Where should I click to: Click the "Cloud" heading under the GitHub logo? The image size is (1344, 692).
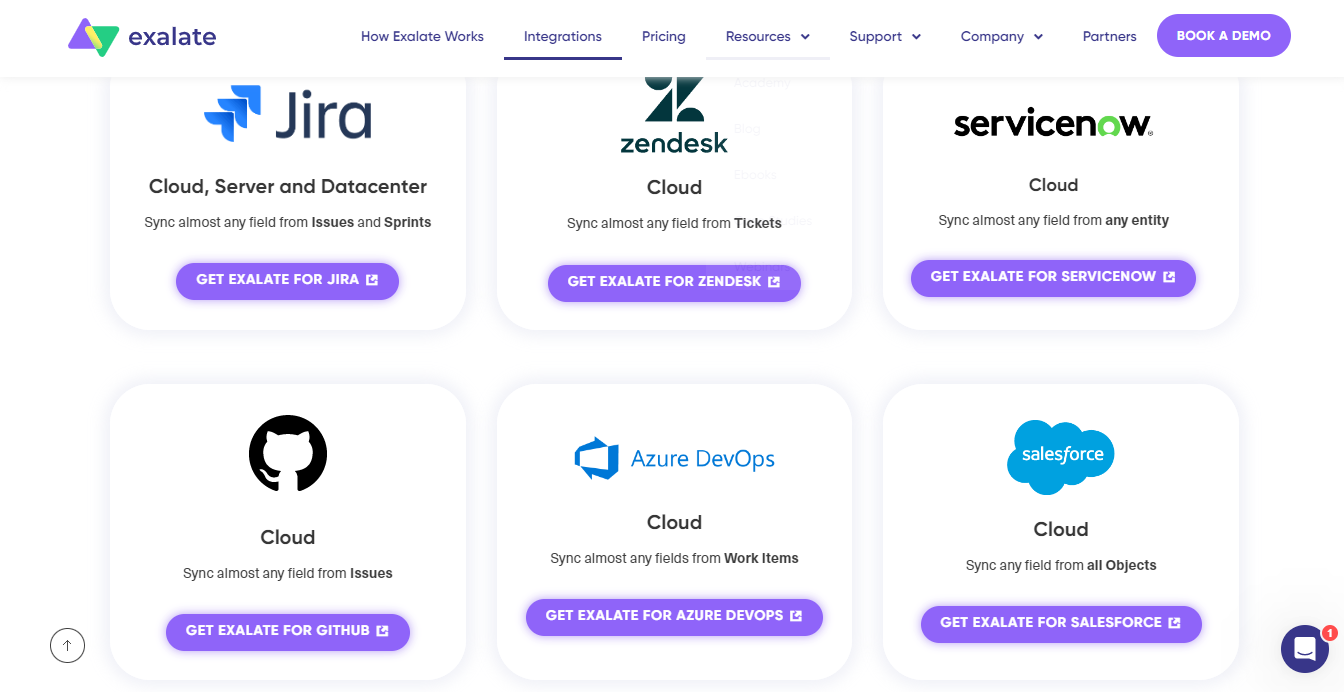point(288,537)
